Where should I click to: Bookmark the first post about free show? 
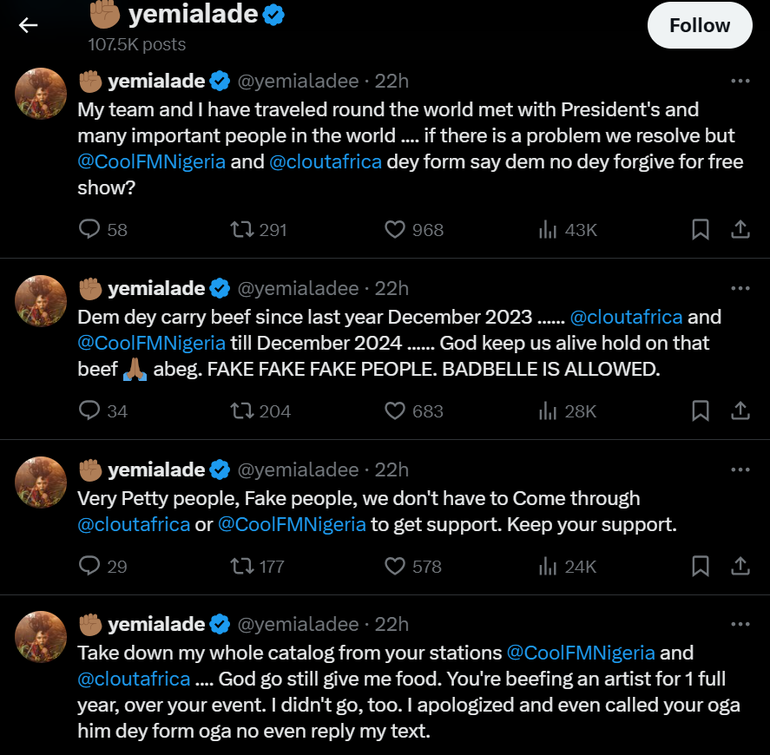point(701,230)
